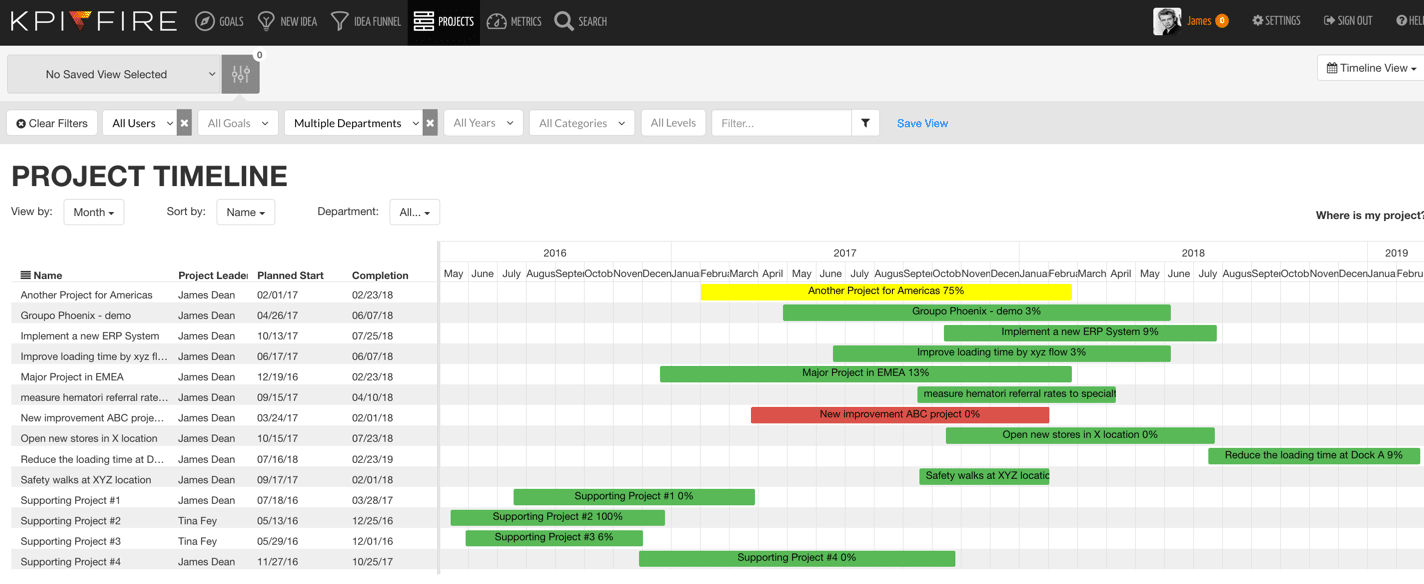Select Supporting Project #1 0% bar
1424x584 pixels.
pos(634,496)
